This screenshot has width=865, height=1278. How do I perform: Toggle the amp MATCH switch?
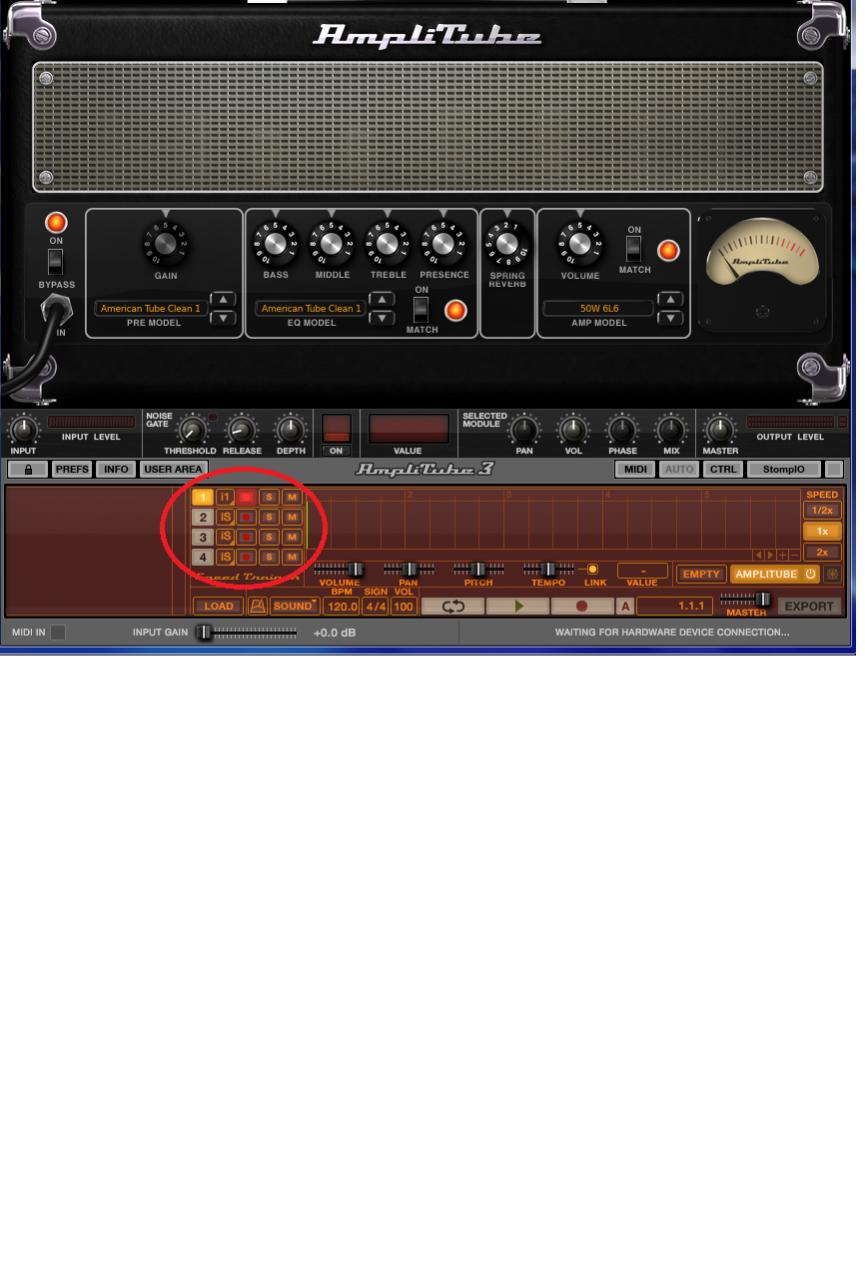pos(634,249)
